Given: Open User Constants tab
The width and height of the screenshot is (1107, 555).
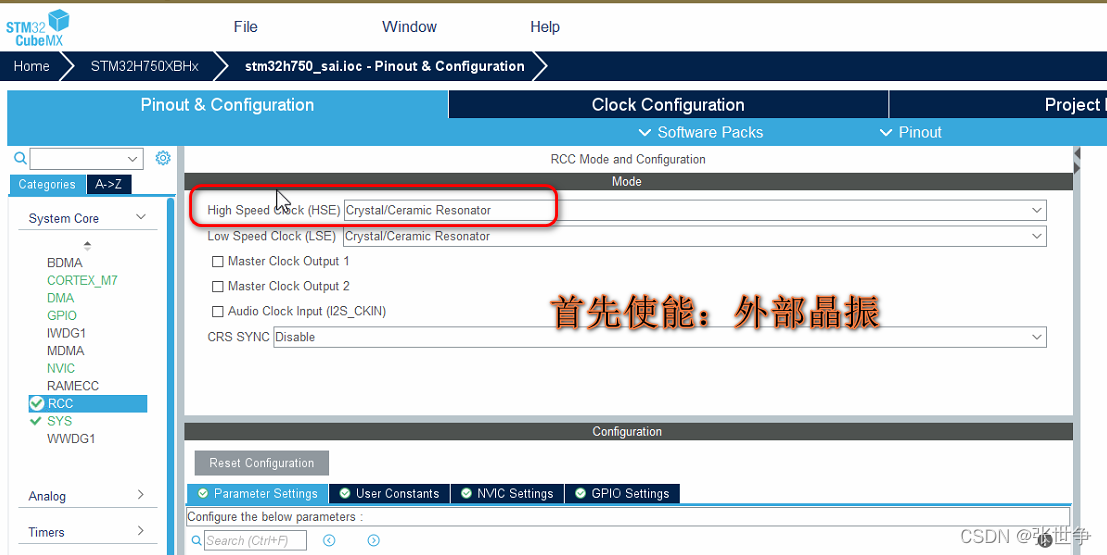Looking at the screenshot, I should click(390, 494).
